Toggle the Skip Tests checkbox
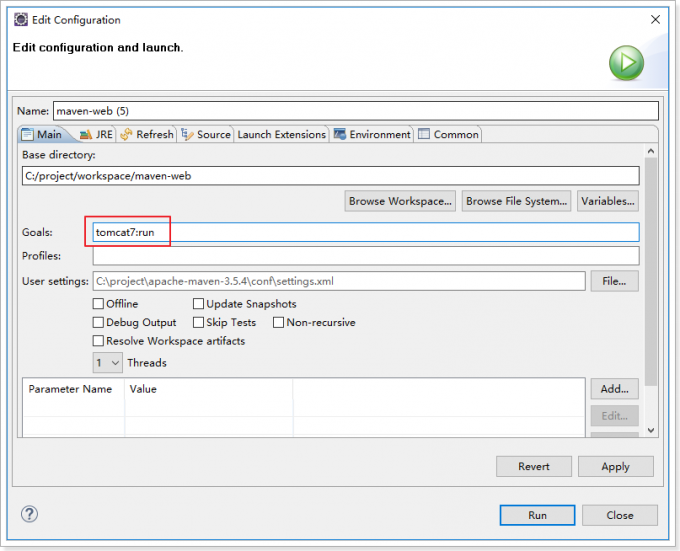The height and width of the screenshot is (551, 680). [x=198, y=323]
